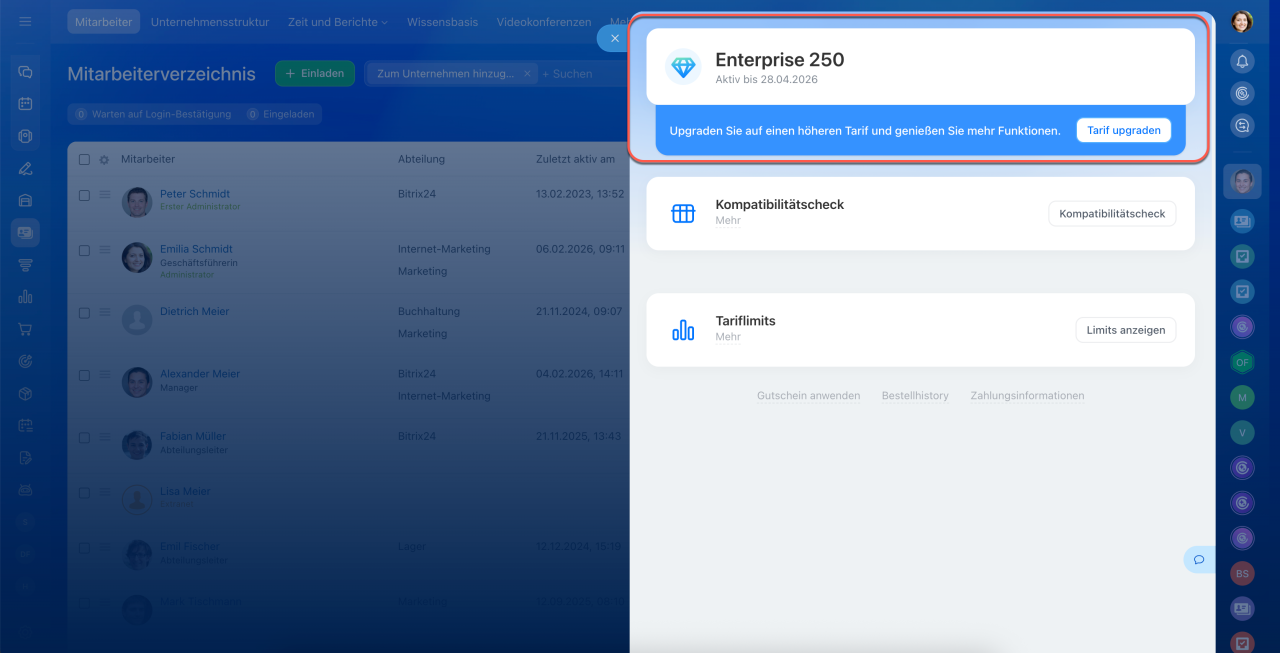Click the Tarif upgraden button
The width and height of the screenshot is (1280, 653).
click(1123, 130)
